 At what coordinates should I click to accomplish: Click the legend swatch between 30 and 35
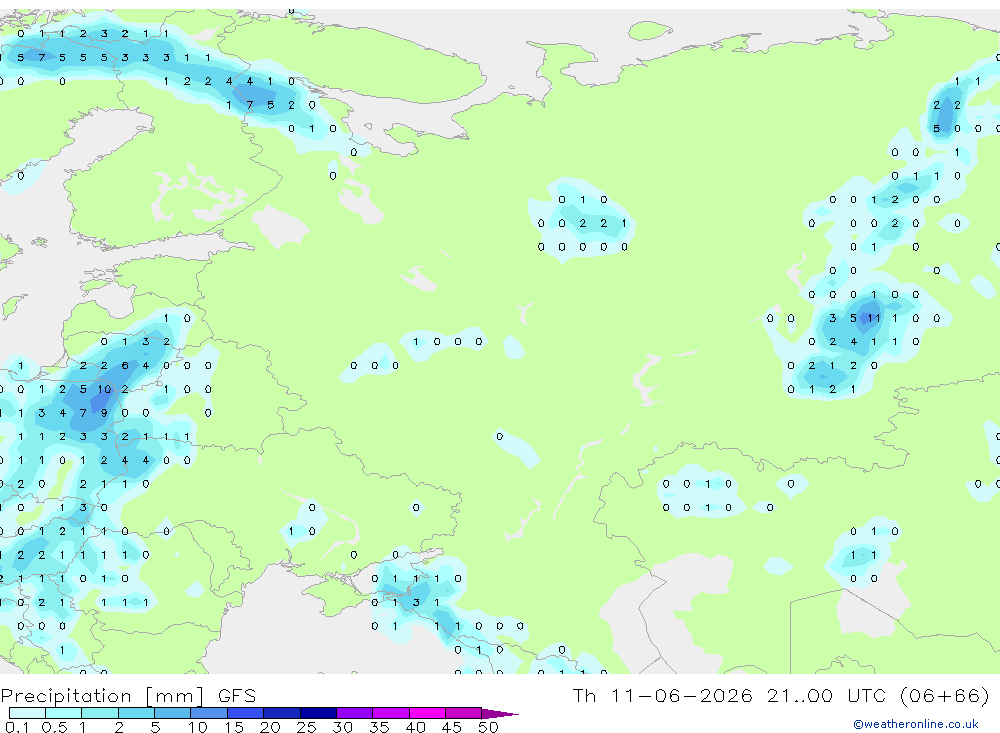pos(355,713)
